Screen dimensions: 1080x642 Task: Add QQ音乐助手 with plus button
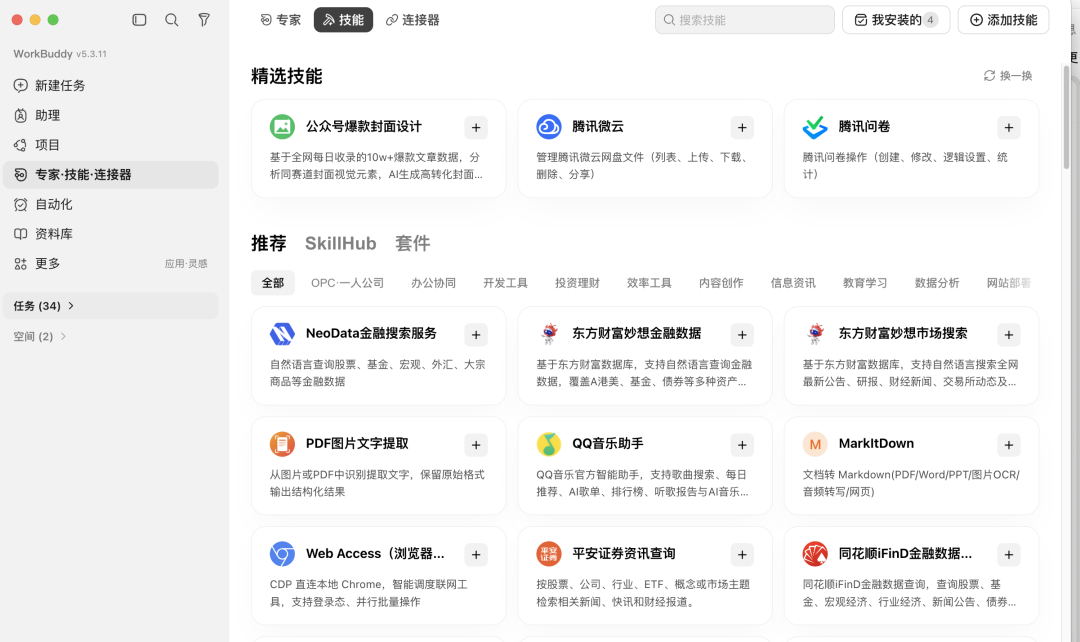[x=742, y=445]
